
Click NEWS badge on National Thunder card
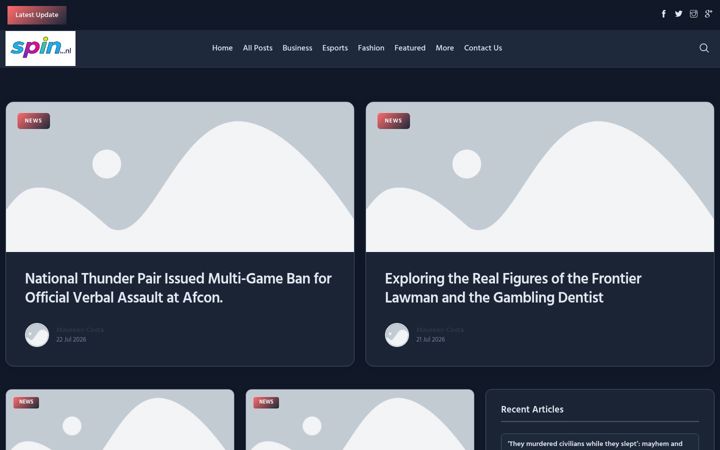coord(34,121)
